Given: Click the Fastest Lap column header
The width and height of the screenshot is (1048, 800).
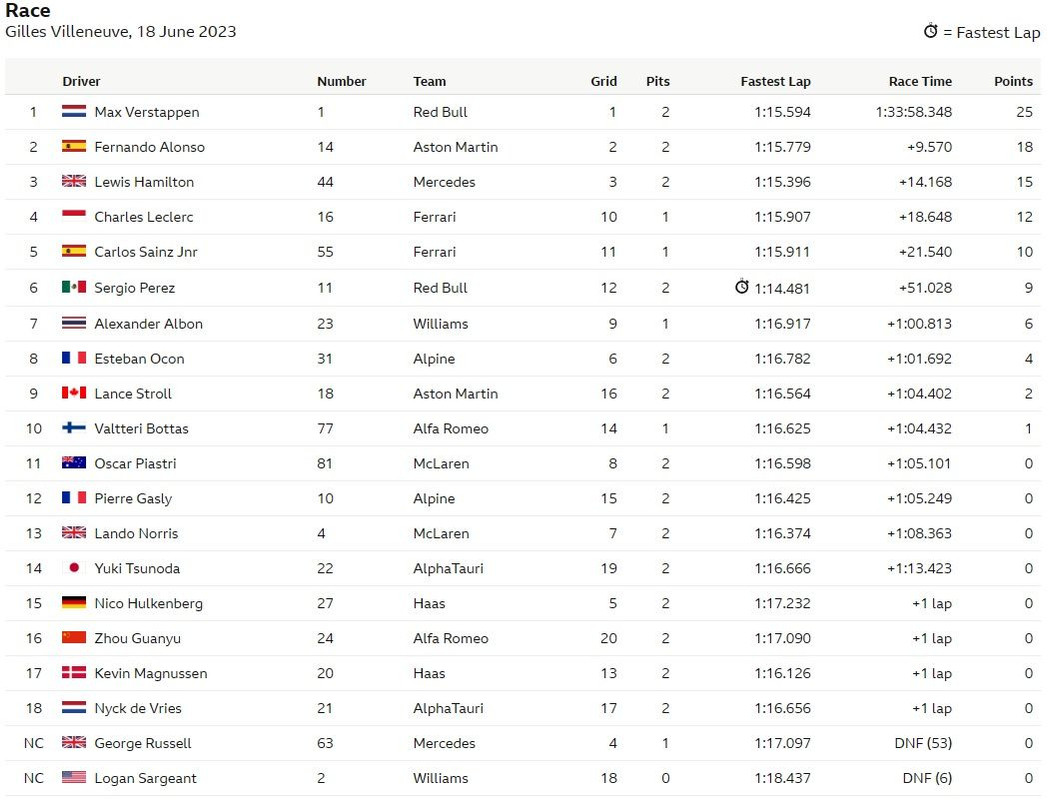Looking at the screenshot, I should point(775,82).
